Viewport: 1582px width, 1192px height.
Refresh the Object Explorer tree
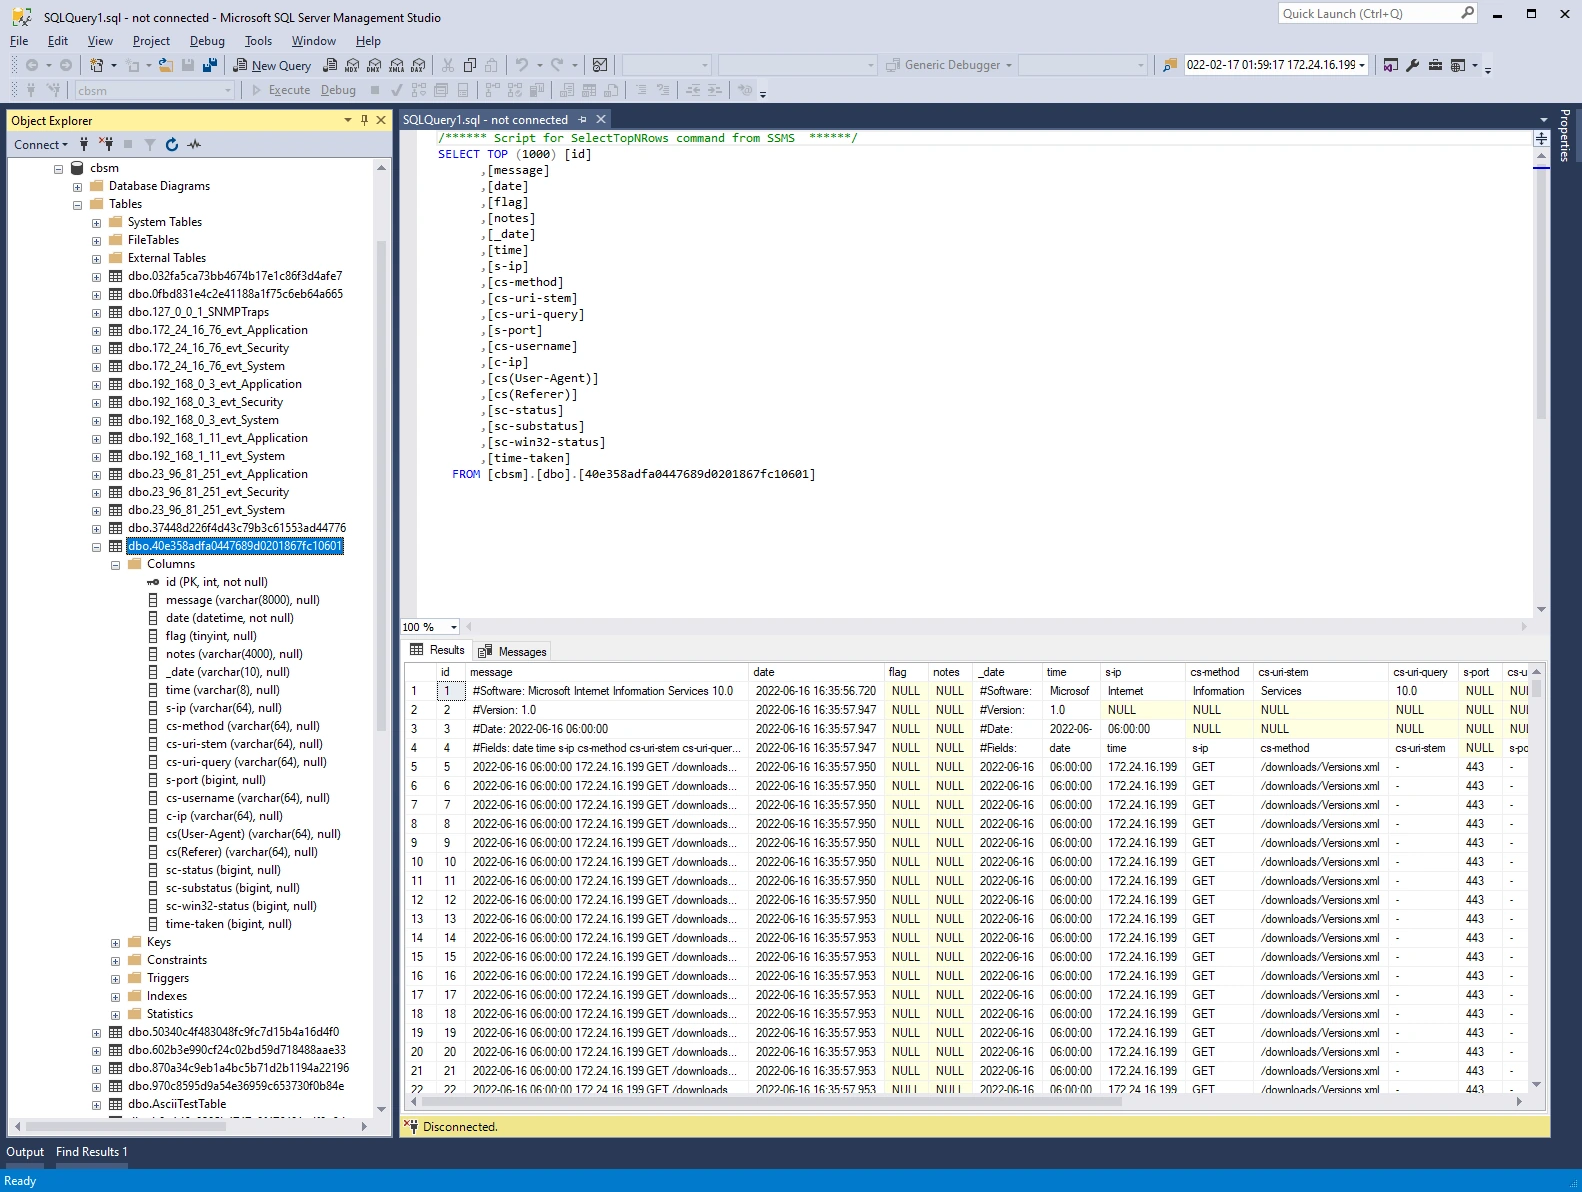click(x=172, y=145)
